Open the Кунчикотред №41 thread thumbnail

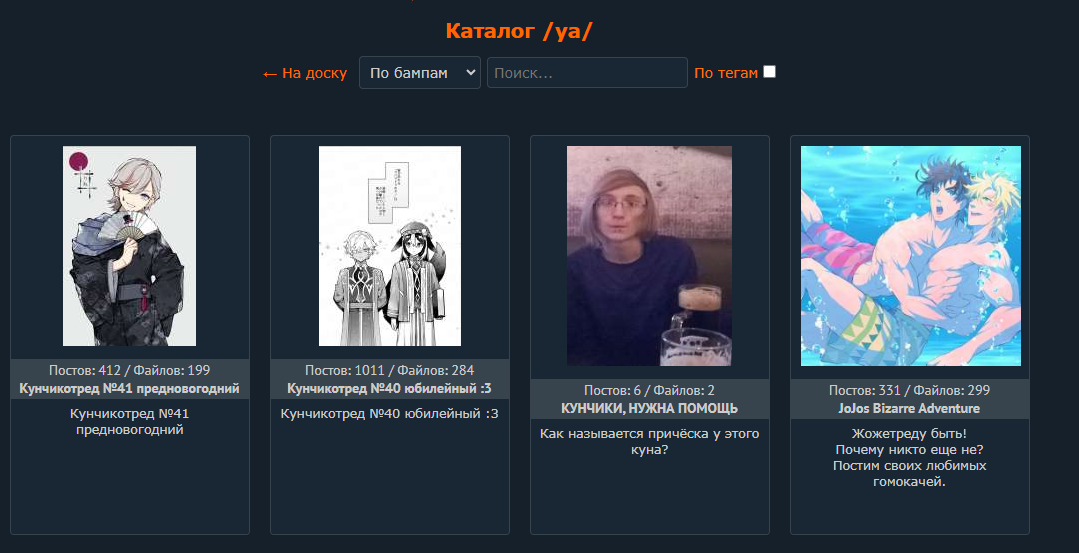tap(129, 246)
